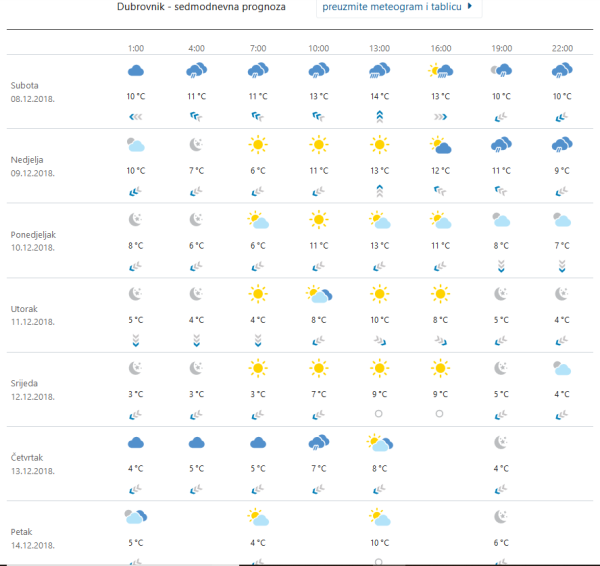This screenshot has width=600, height=566.
Task: Click the Srijeda 13:00 calm wind circle
Action: pos(379,413)
